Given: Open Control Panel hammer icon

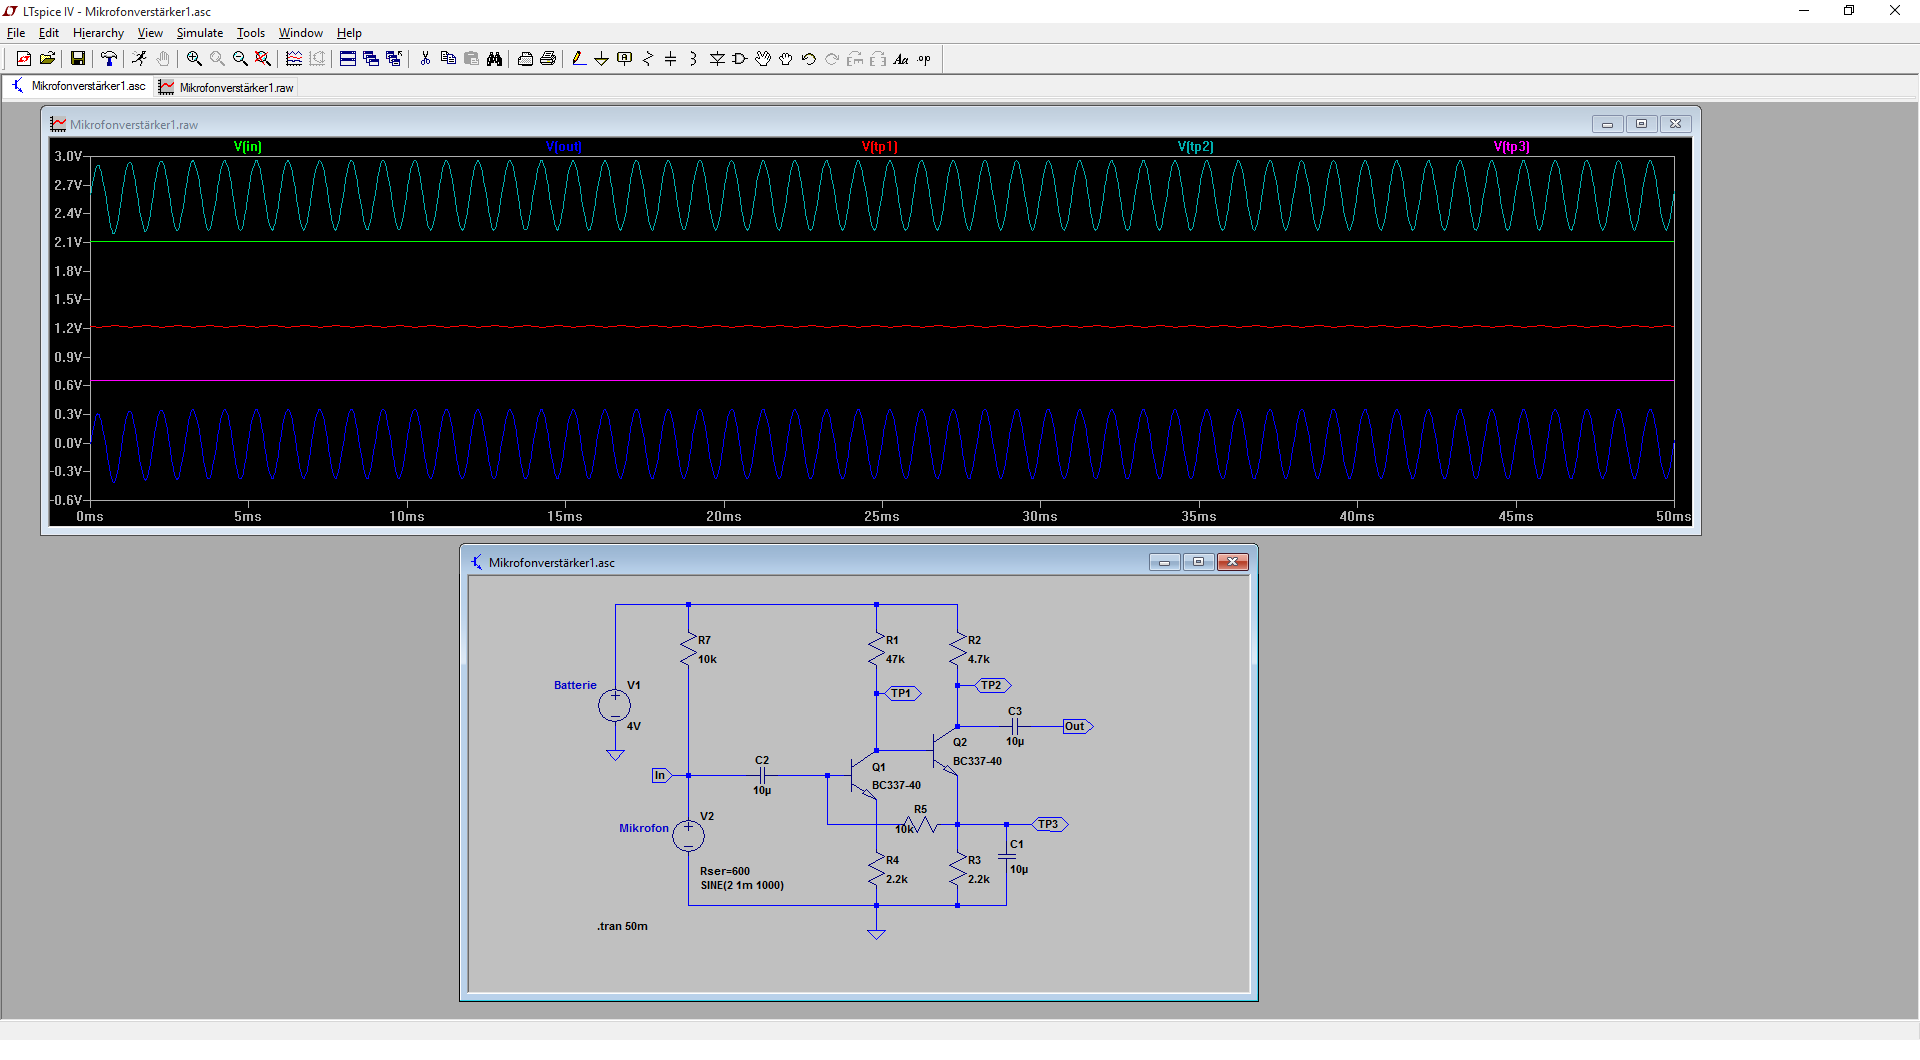Looking at the screenshot, I should pos(109,59).
